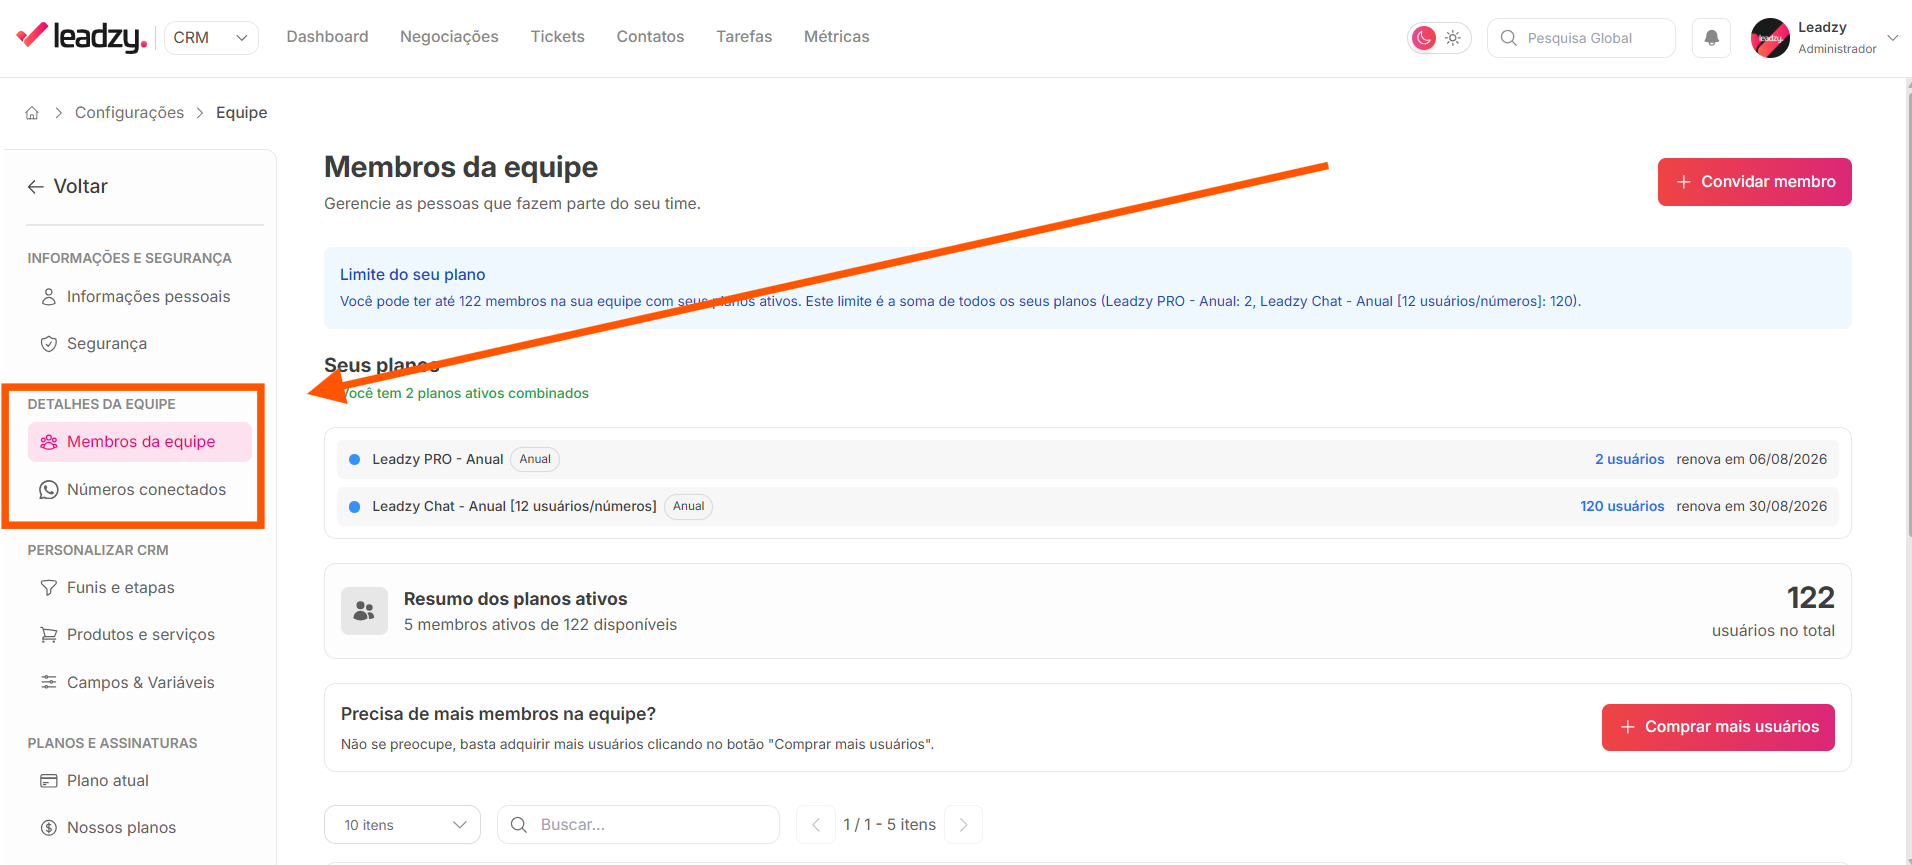Click the Campos & Variáveis sliders icon
1912x865 pixels.
coord(48,682)
